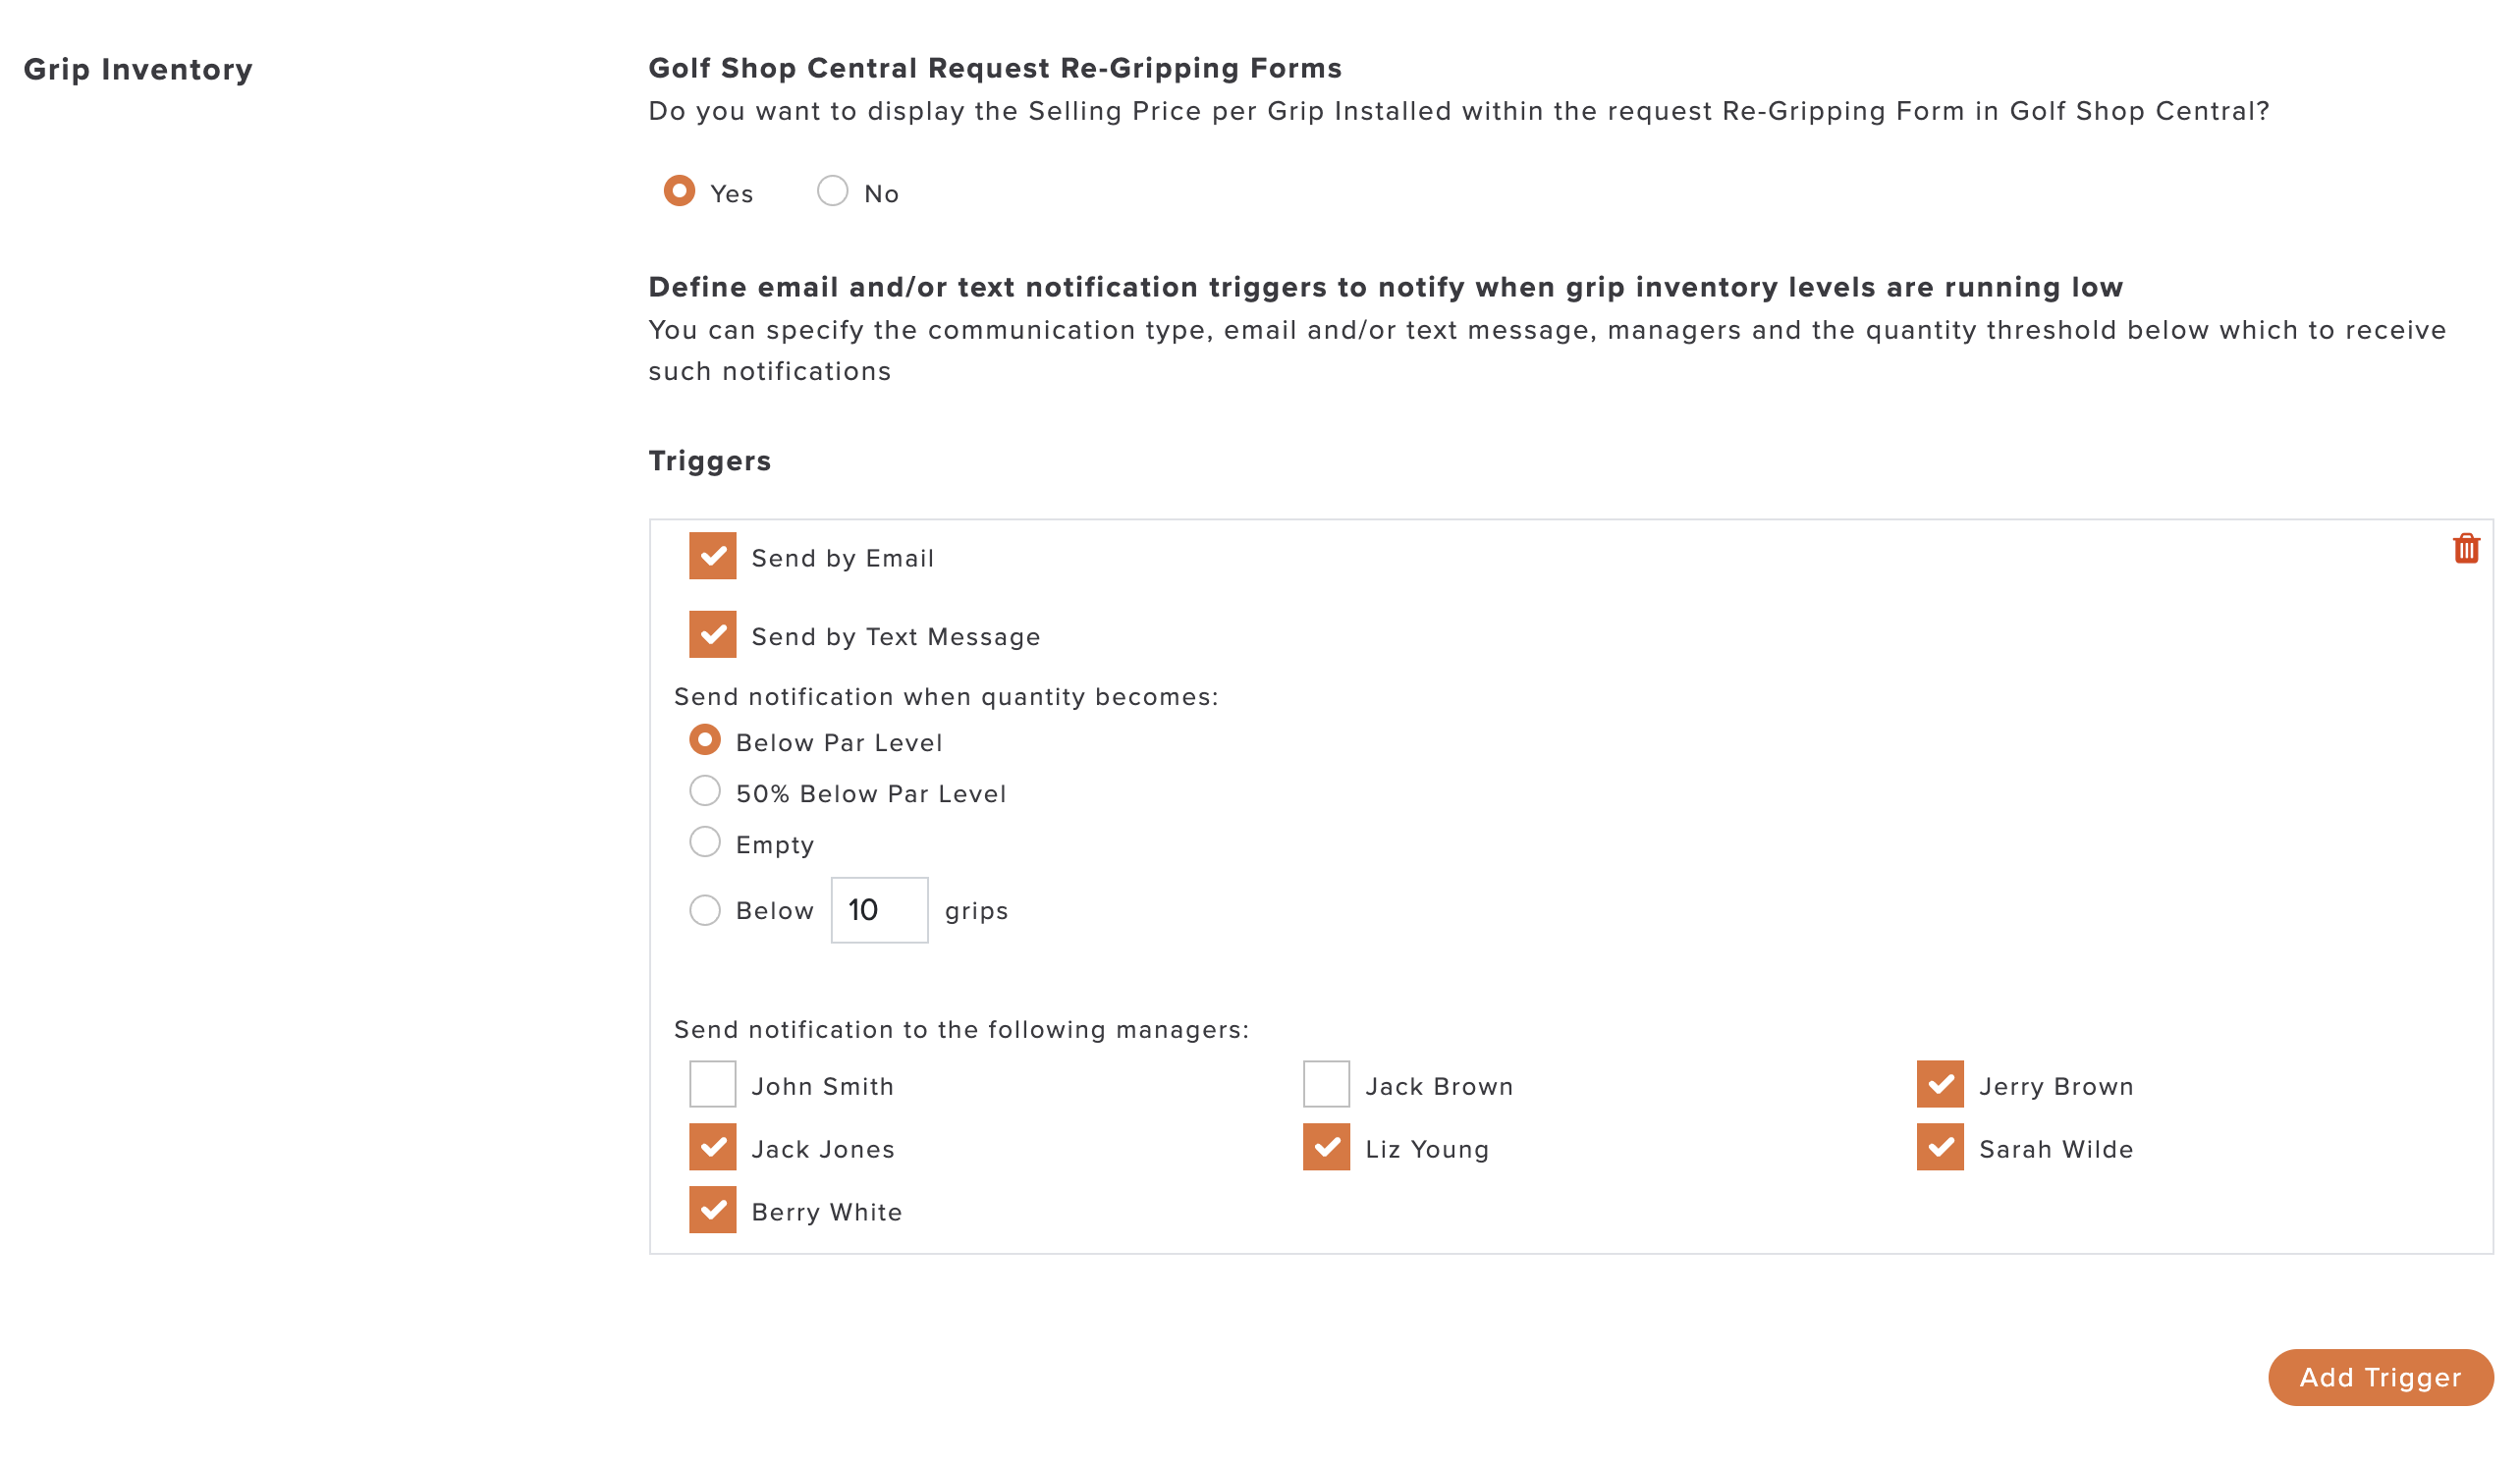The width and height of the screenshot is (2520, 1463).
Task: Uncheck Send by Email checkbox
Action: click(x=713, y=556)
